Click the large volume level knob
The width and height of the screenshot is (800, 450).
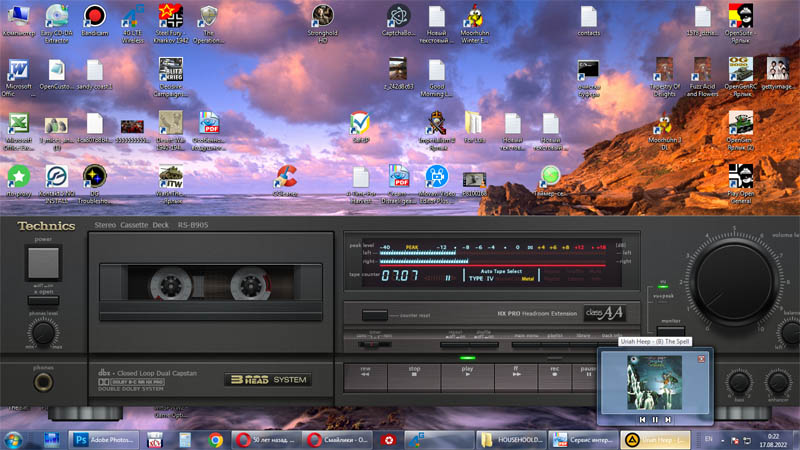pos(734,282)
